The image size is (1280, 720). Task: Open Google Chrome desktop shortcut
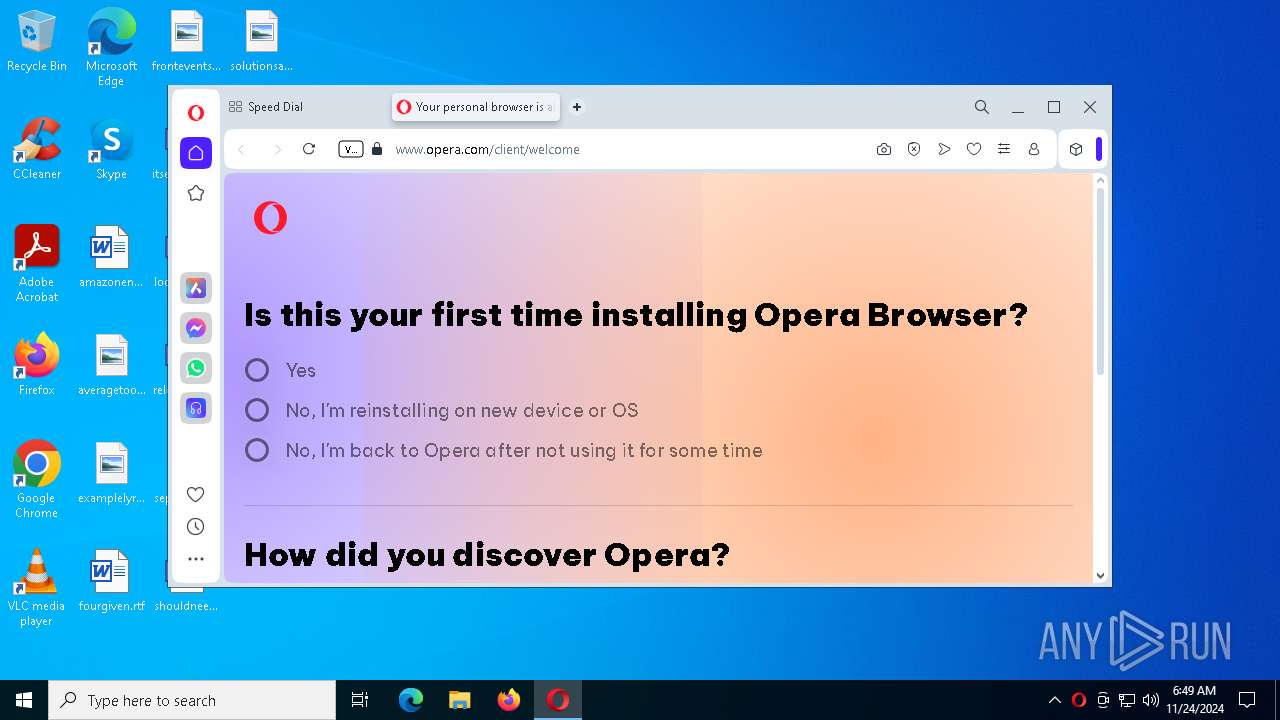point(37,479)
